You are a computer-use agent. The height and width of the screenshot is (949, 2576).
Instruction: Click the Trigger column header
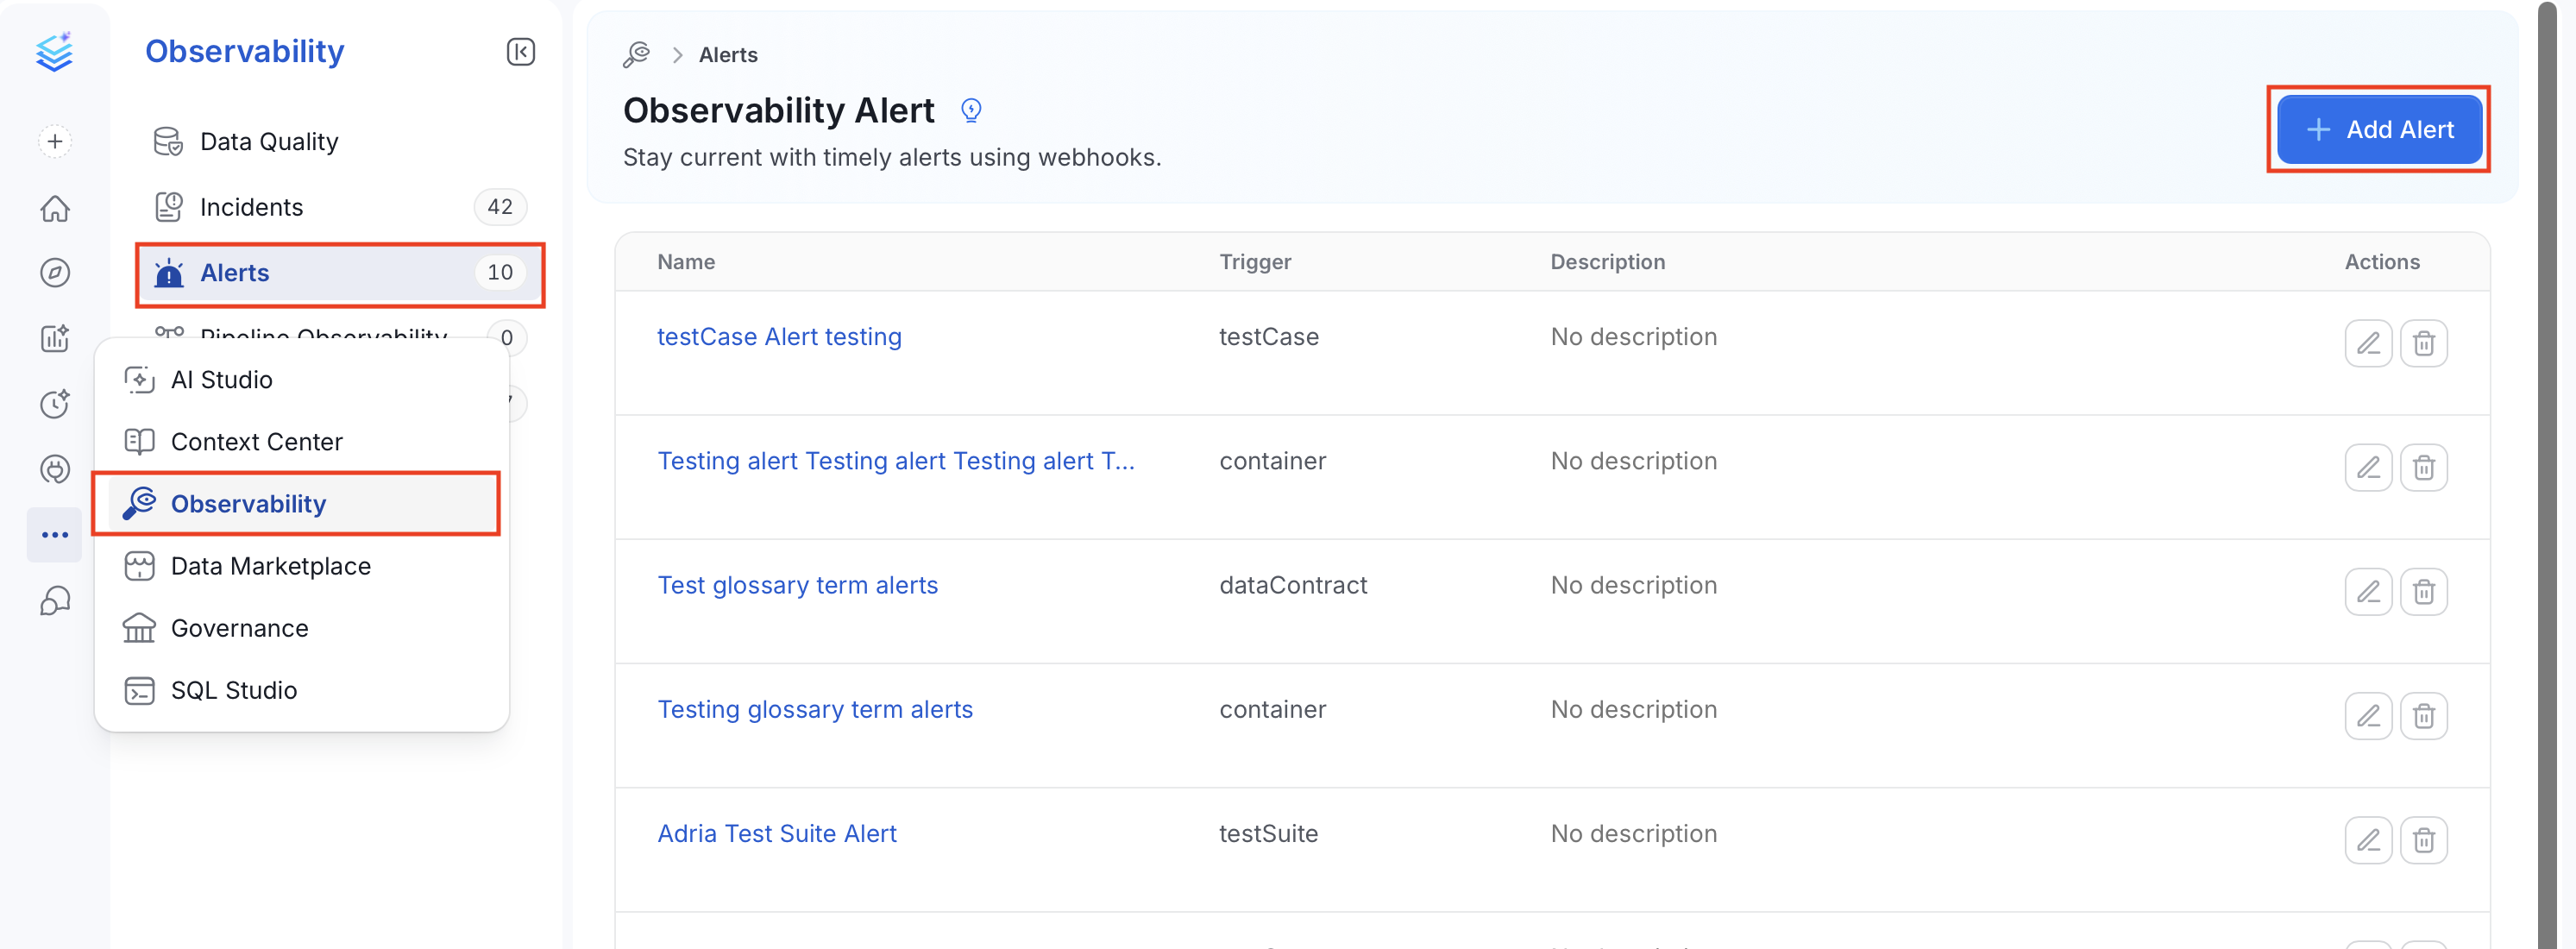[1255, 262]
